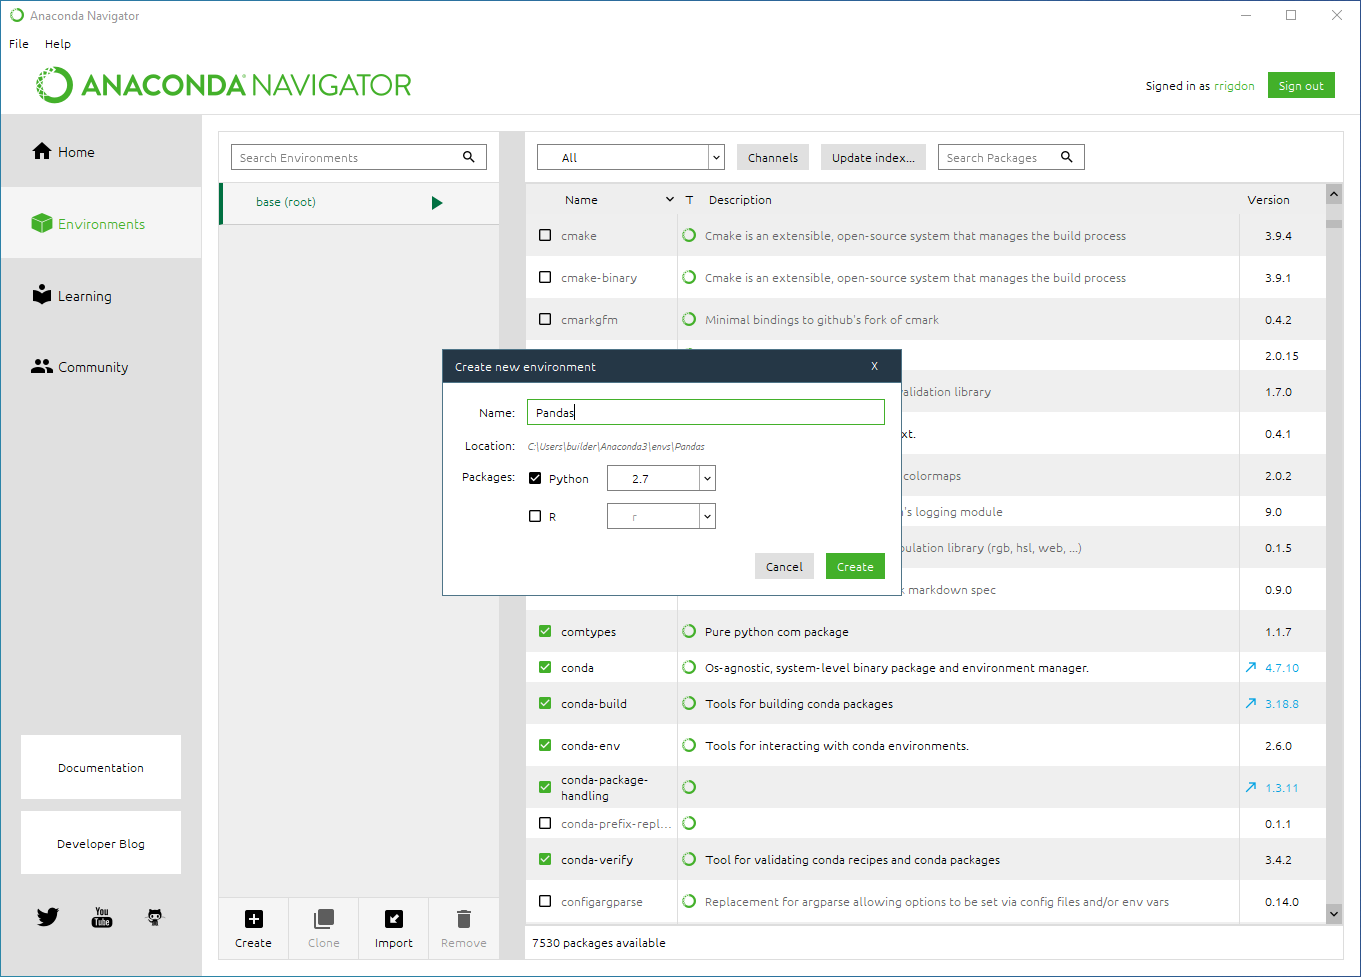Click the Create environment plus icon
The image size is (1361, 977).
point(253,919)
